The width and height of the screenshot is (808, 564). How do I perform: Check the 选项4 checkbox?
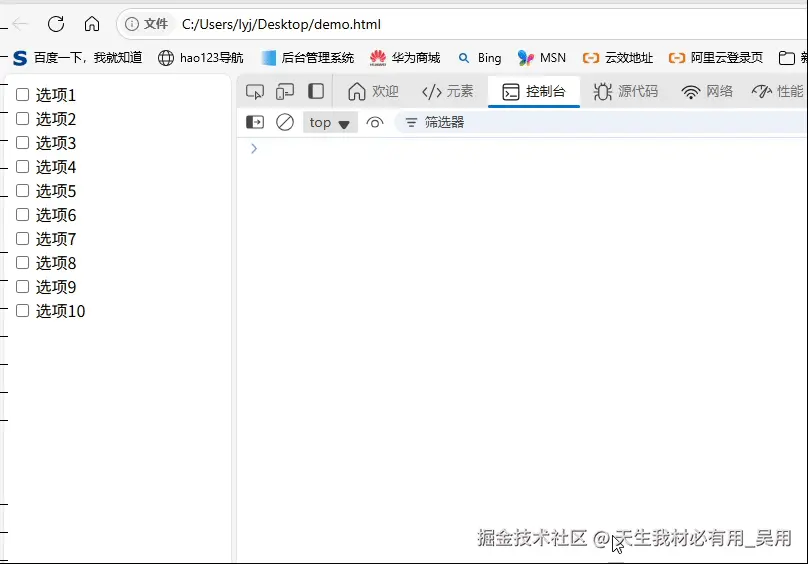coord(22,167)
